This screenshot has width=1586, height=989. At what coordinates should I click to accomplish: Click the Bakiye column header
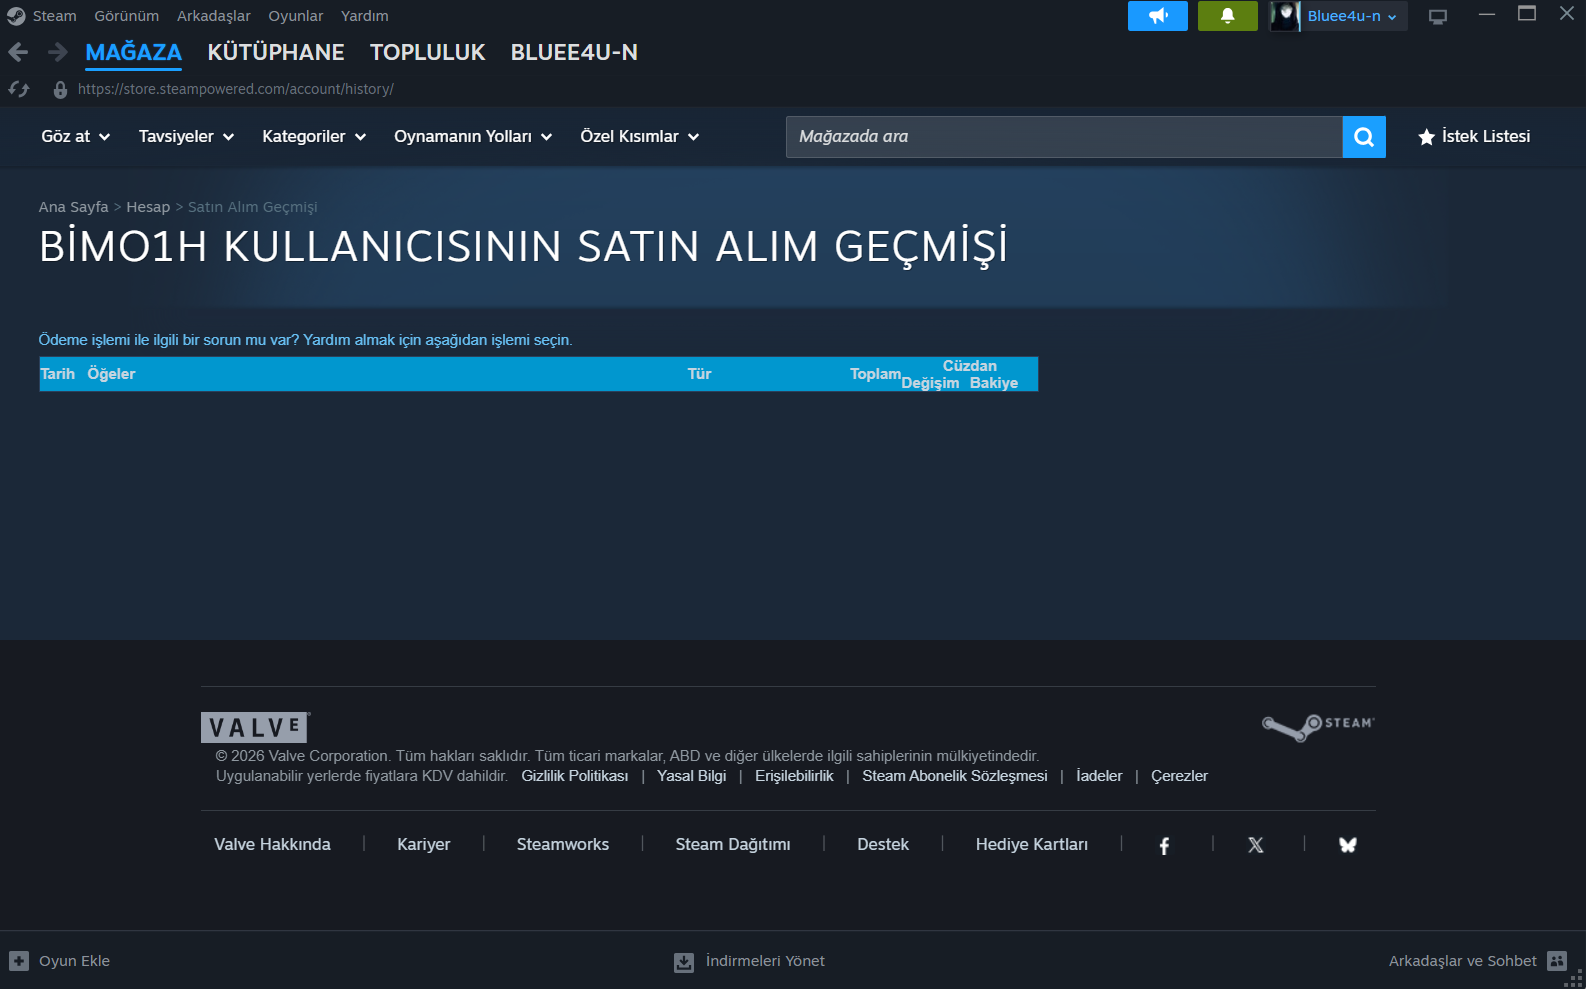994,383
